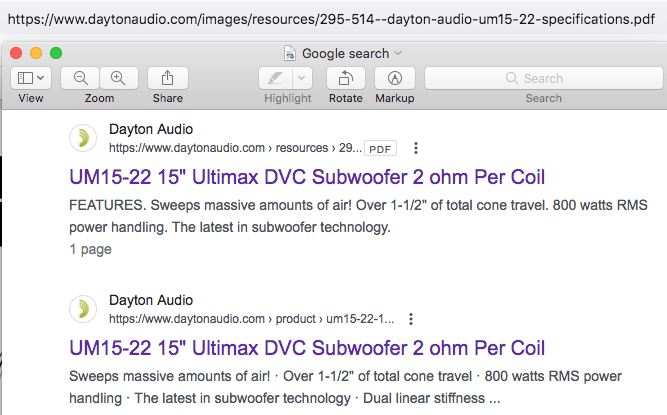The height and width of the screenshot is (415, 667).
Task: Click the Dayton Audio site name of first result
Action: tap(151, 129)
